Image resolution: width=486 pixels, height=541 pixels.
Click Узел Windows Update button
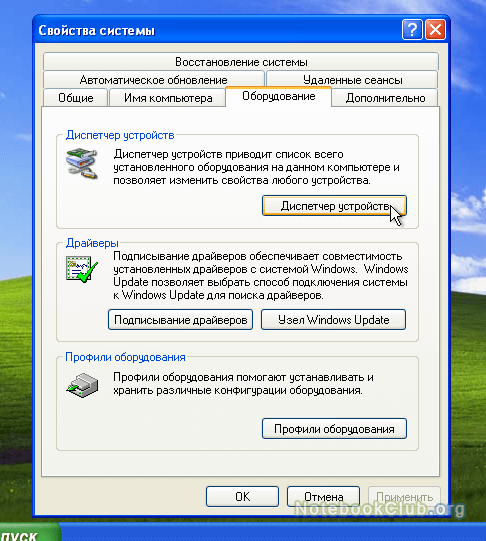pos(334,320)
